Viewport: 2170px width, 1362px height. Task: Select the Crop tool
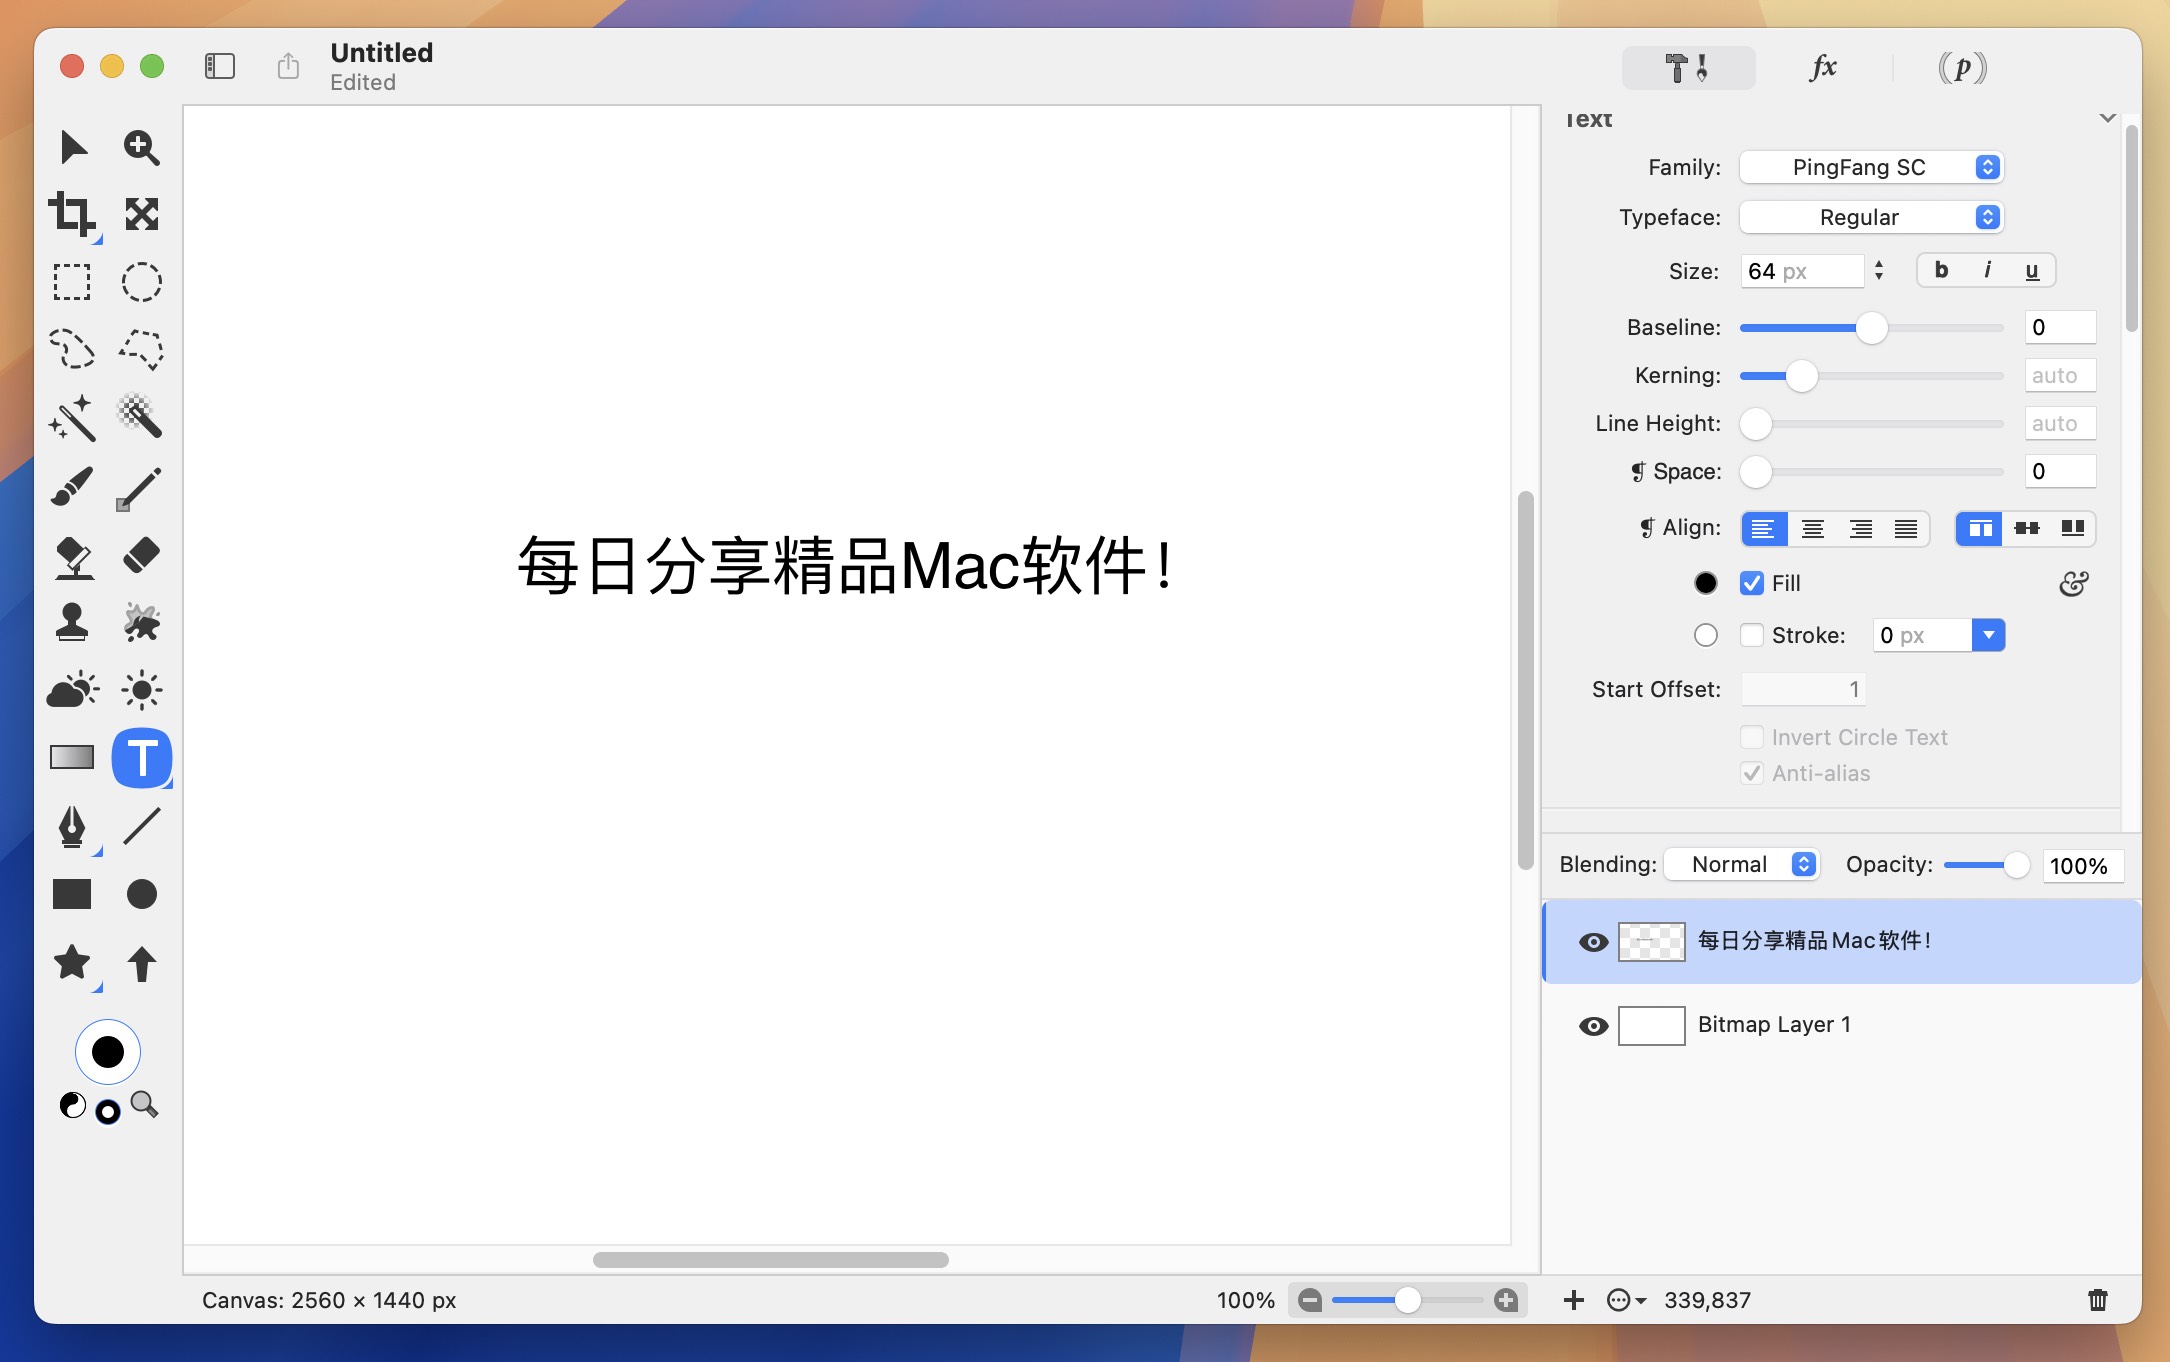click(72, 213)
